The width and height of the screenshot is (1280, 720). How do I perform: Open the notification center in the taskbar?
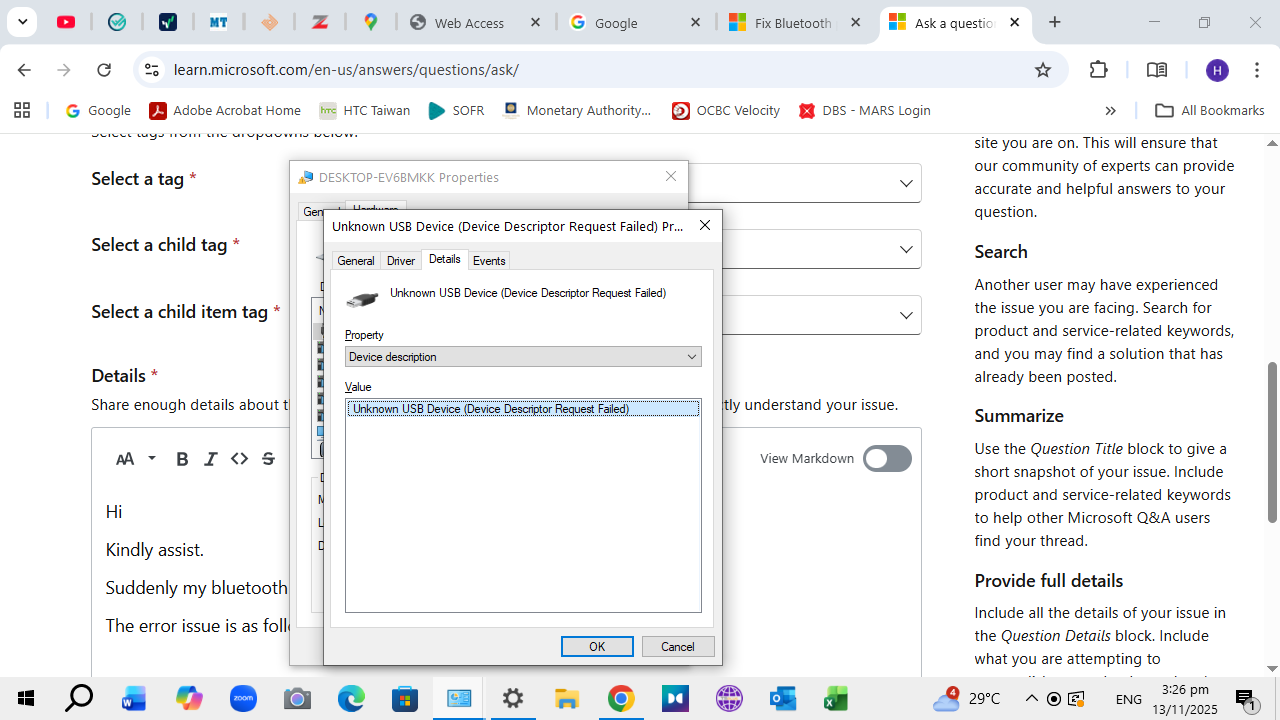point(1246,698)
